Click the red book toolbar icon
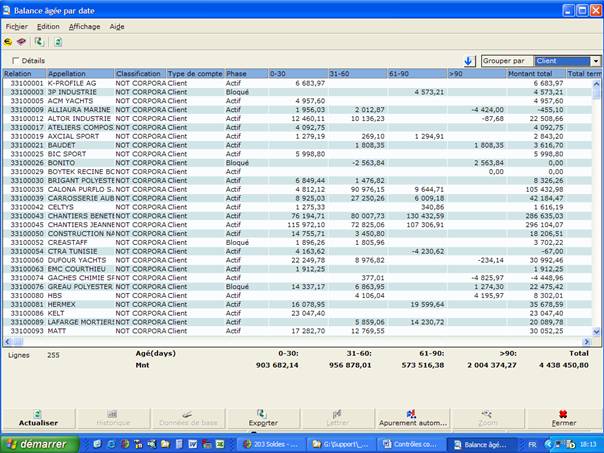Viewport: 604px width, 453px height. pyautogui.click(x=21, y=42)
